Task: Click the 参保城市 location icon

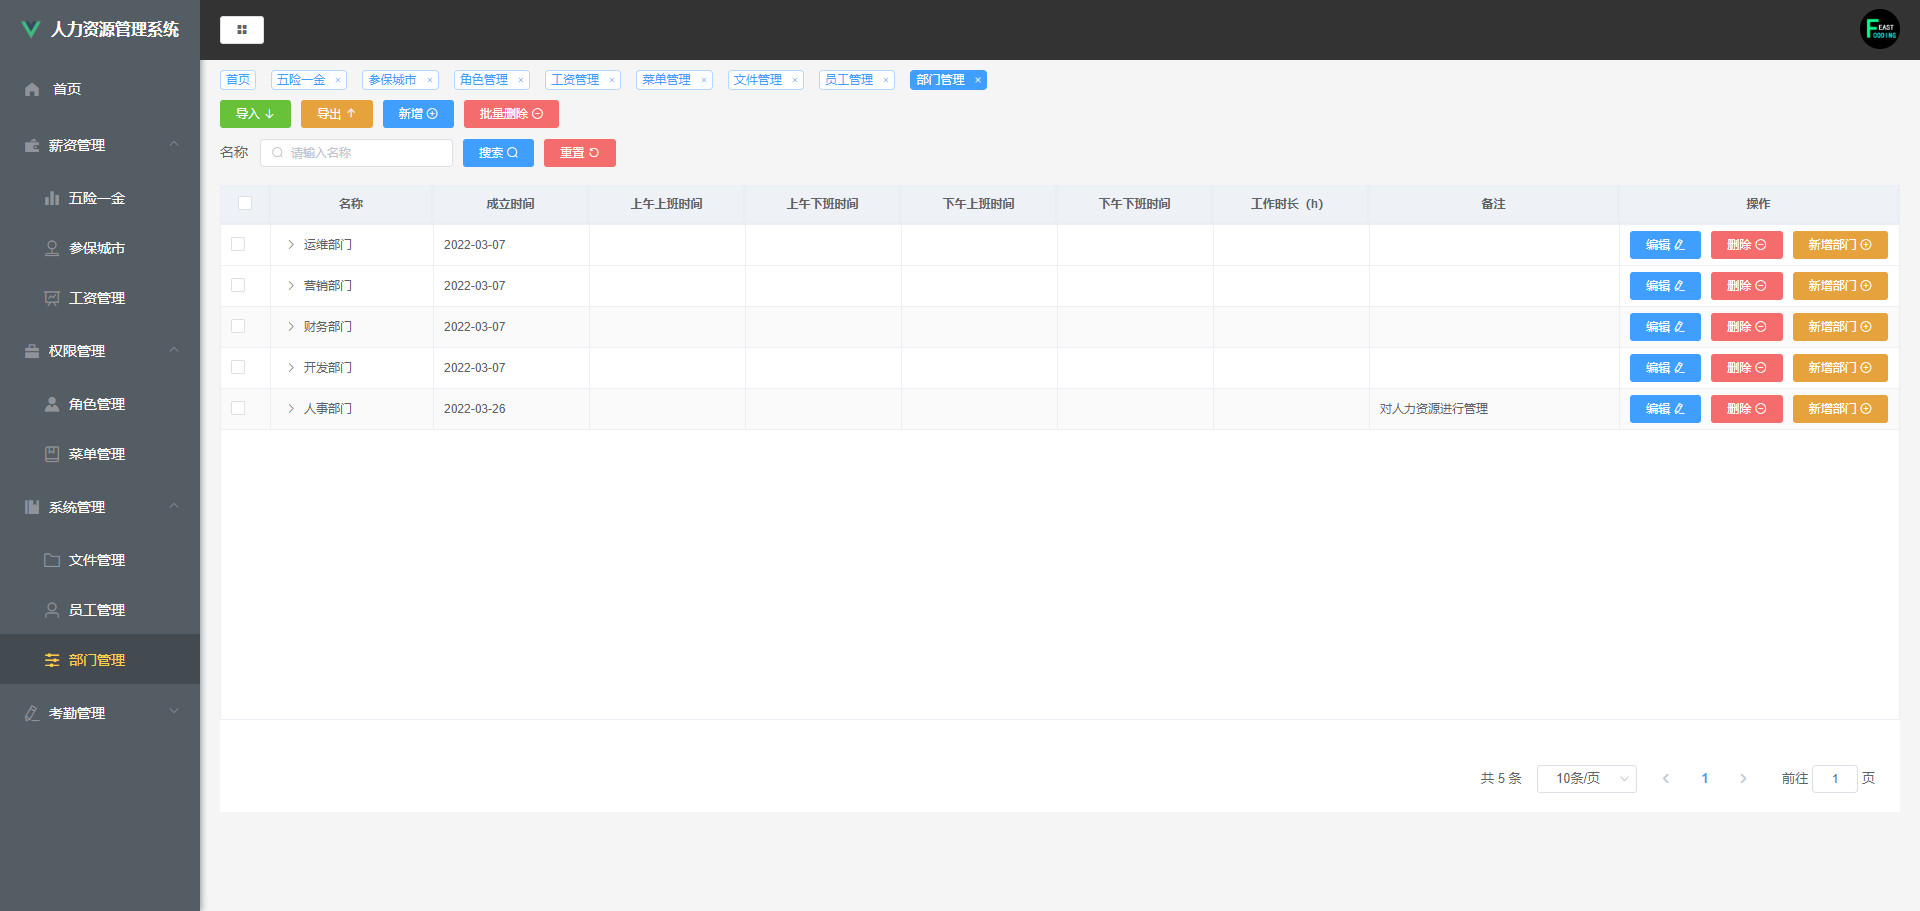Action: click(52, 248)
